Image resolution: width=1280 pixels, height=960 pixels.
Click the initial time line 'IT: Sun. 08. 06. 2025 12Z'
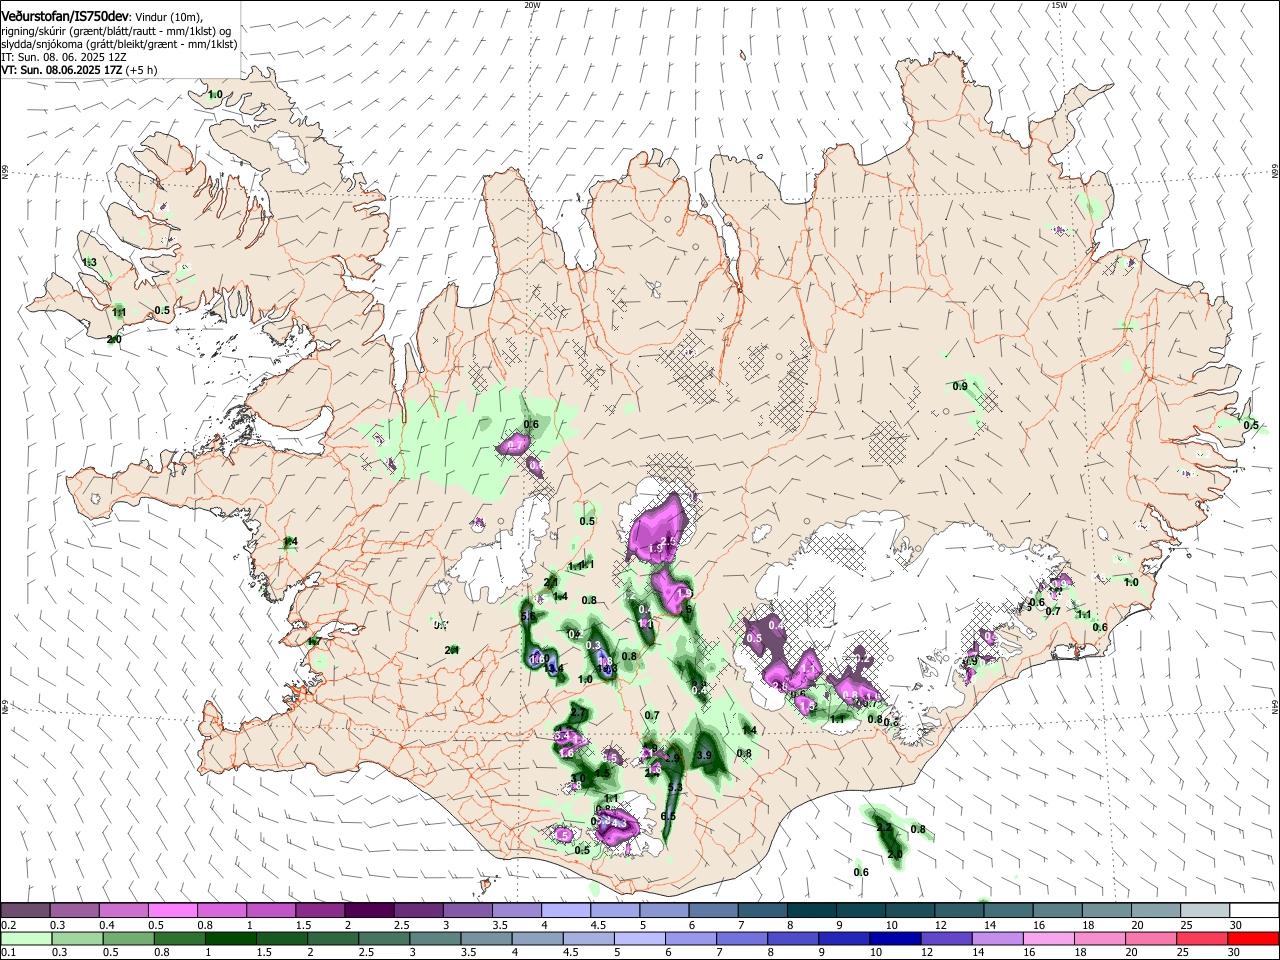[64, 57]
